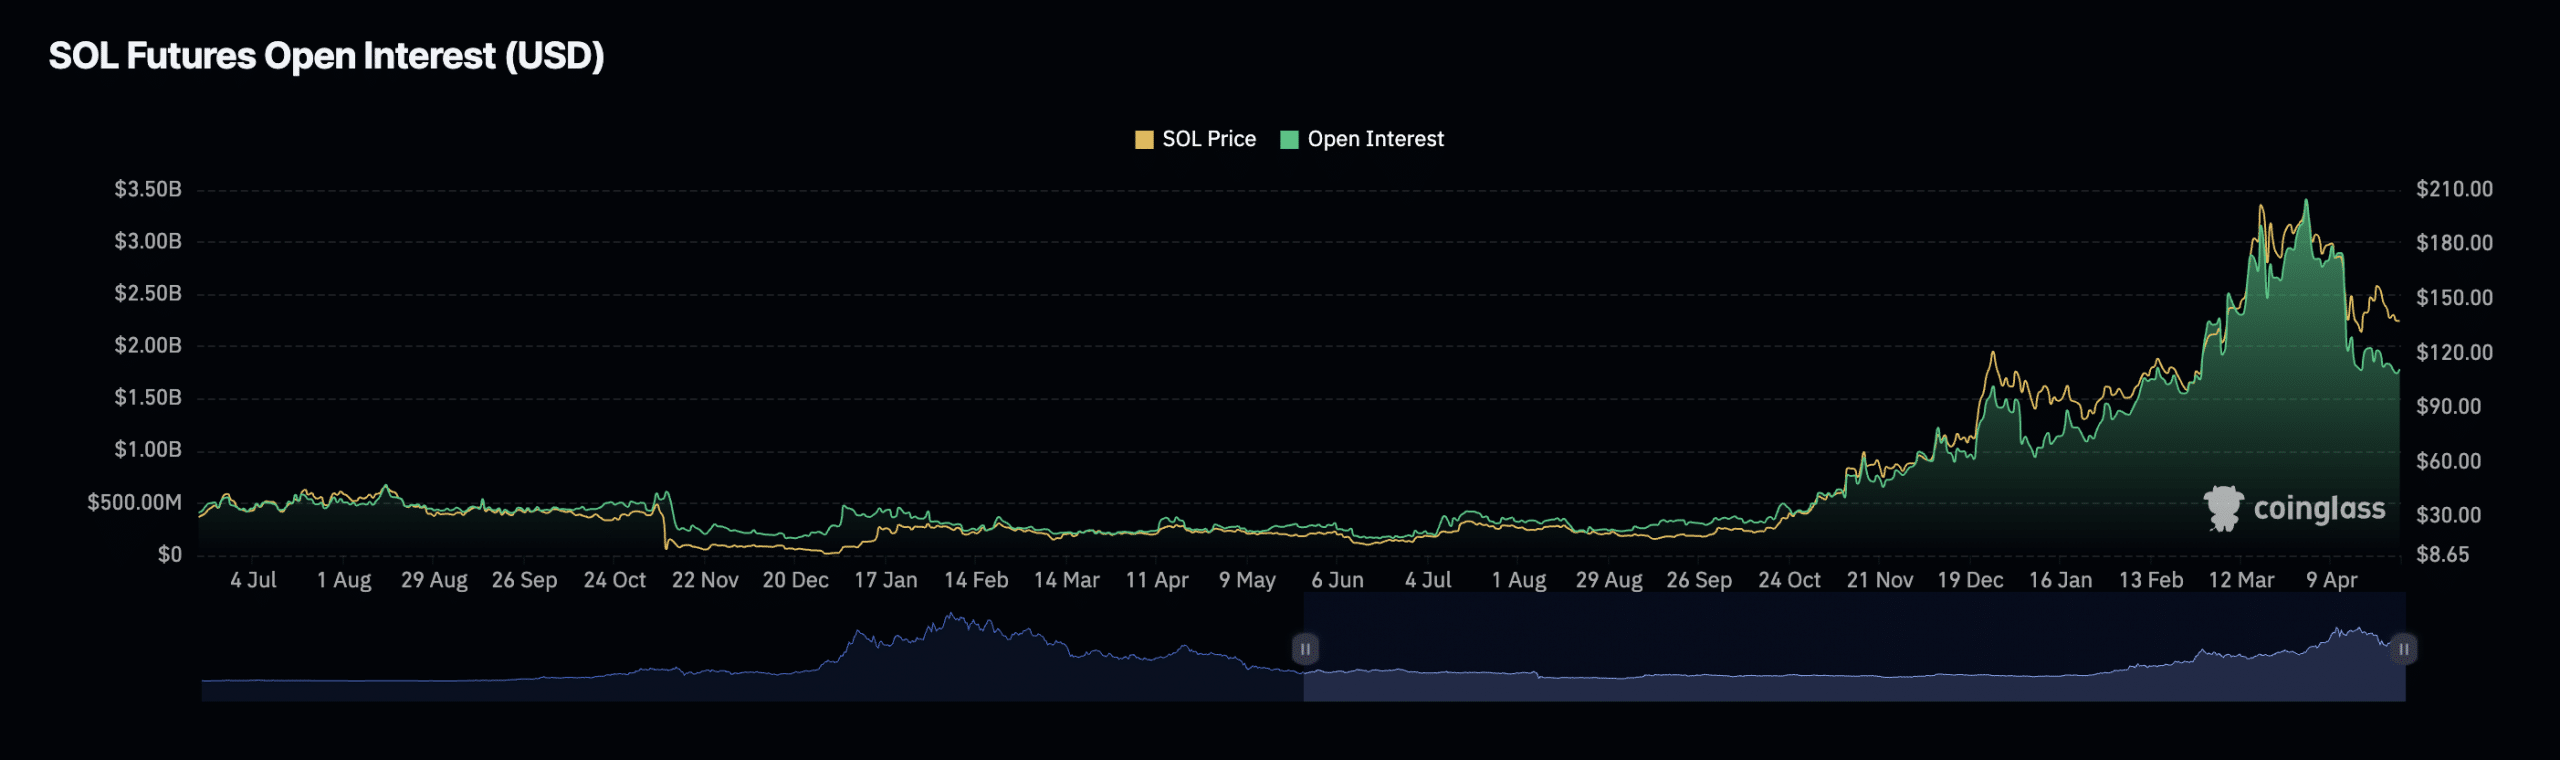This screenshot has width=2560, height=760.
Task: Click the $210.00 right axis label
Action: tap(2454, 189)
